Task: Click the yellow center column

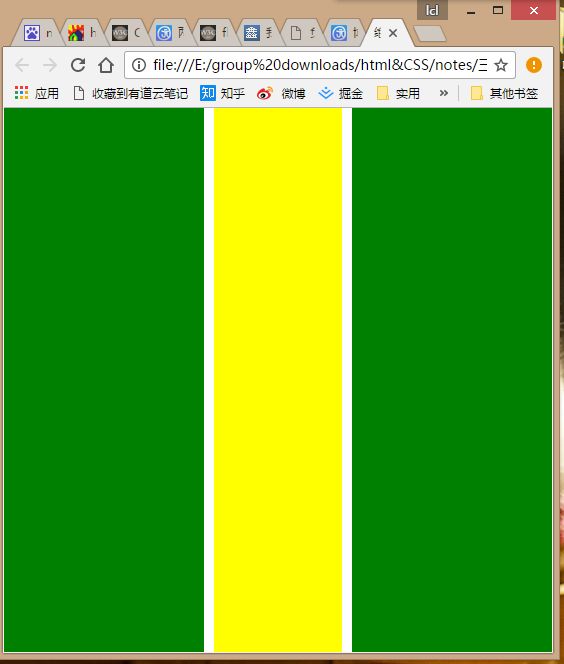Action: click(278, 380)
